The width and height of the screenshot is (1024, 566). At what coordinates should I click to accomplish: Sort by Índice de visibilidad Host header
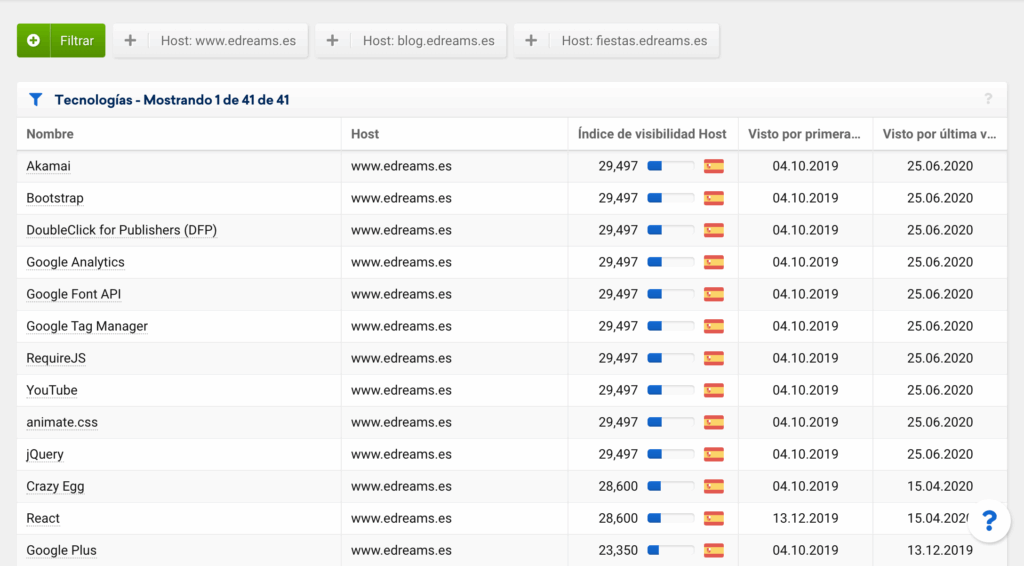652,134
